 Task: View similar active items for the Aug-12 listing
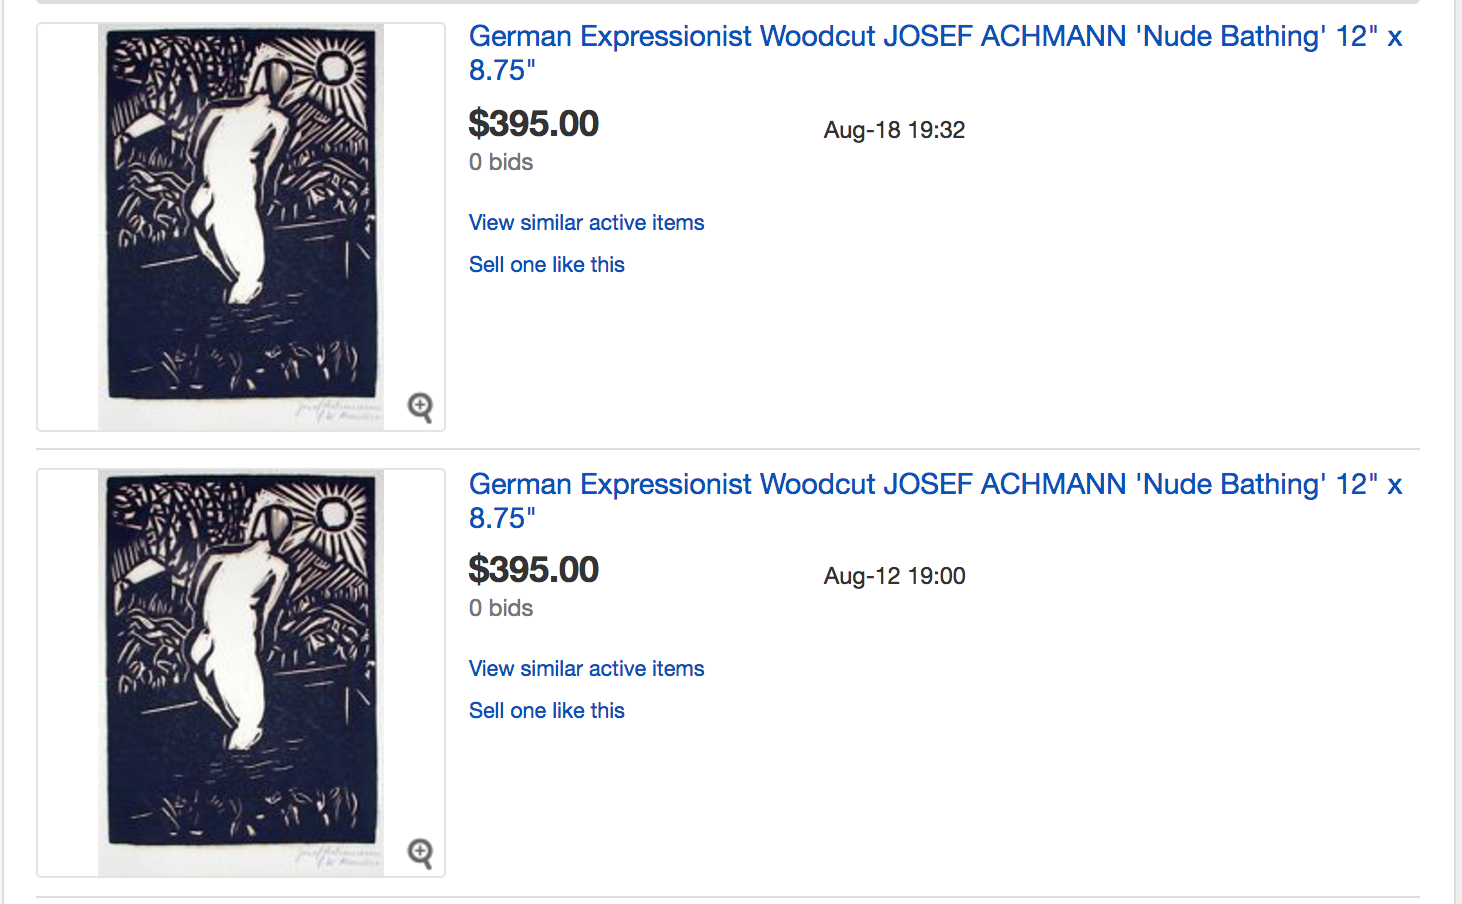coord(586,669)
